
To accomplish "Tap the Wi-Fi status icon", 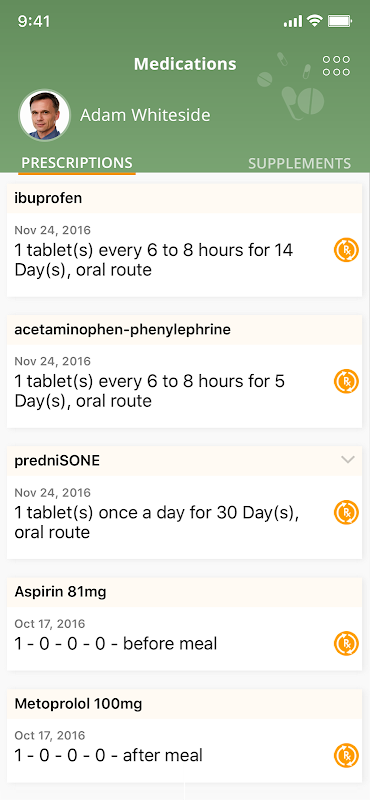I will coord(315,21).
